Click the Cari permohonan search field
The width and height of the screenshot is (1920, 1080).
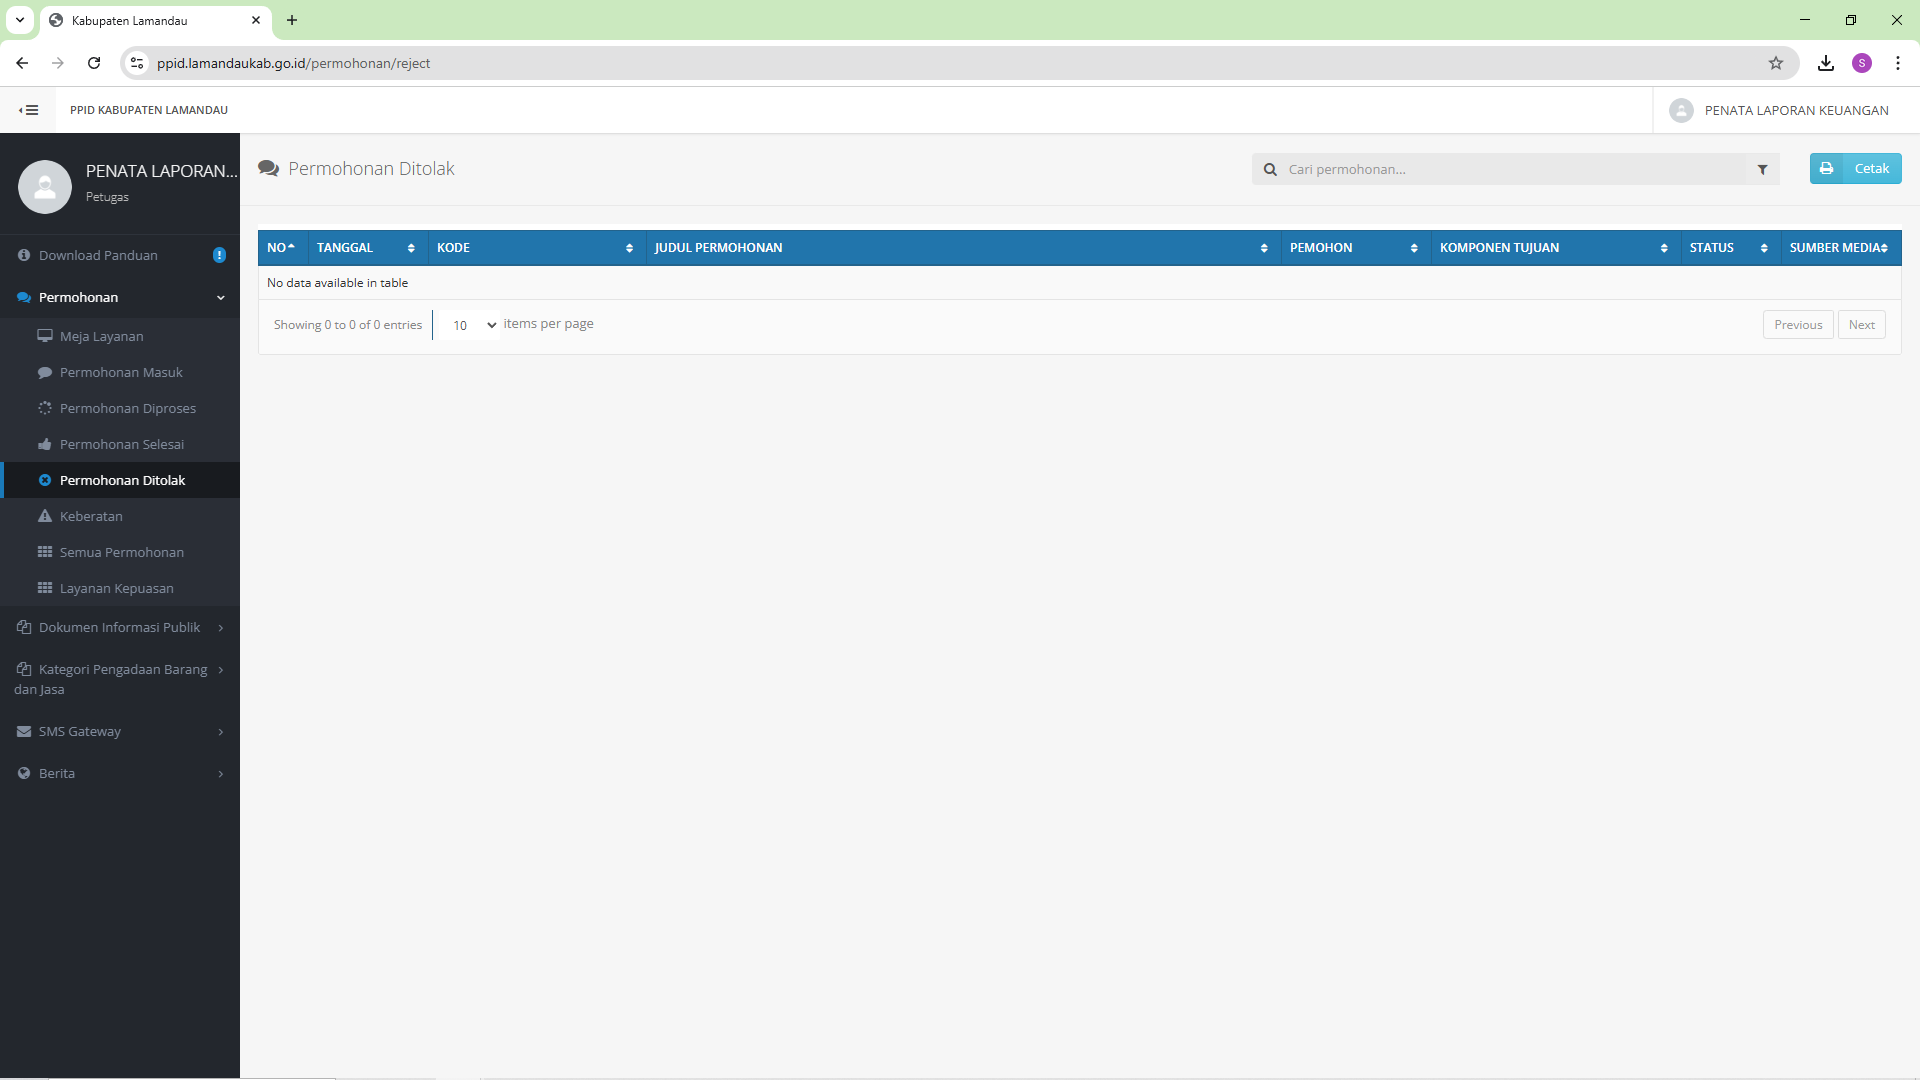[x=1510, y=170]
